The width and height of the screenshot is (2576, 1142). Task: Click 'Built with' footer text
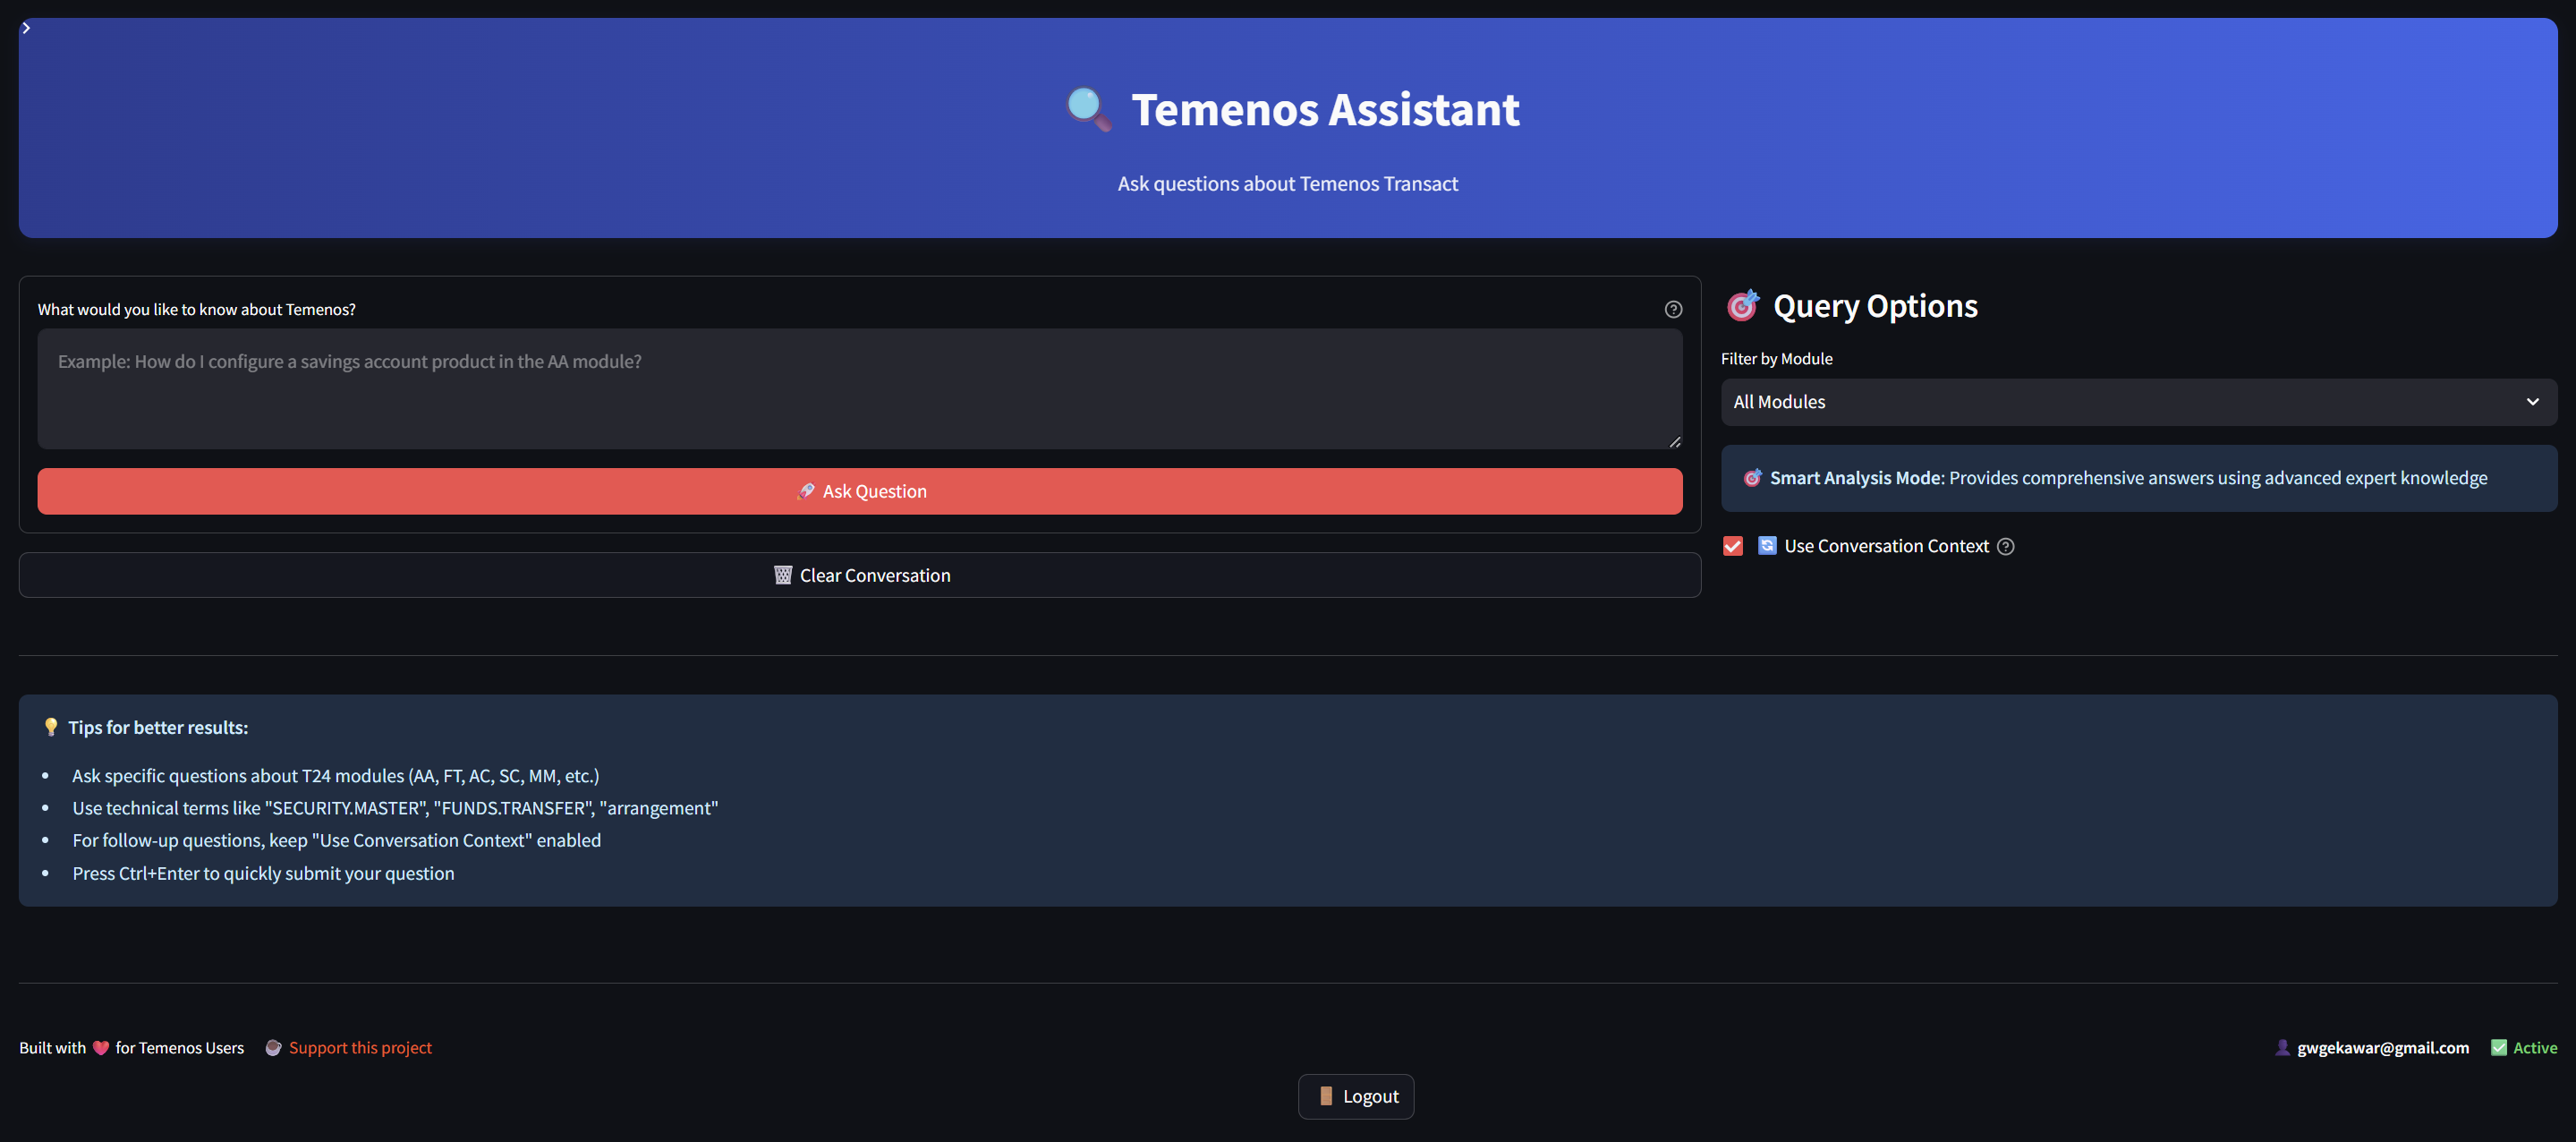(53, 1048)
